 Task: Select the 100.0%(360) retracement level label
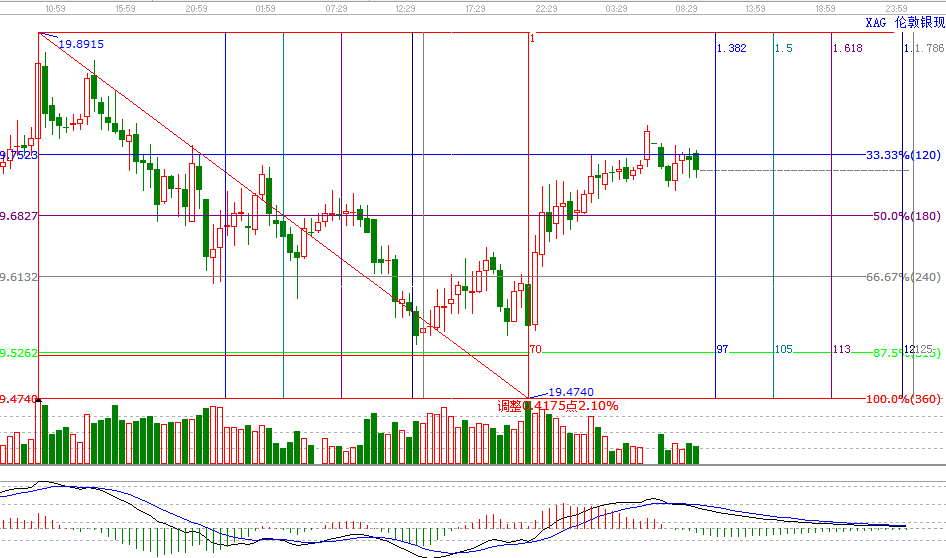click(x=901, y=400)
